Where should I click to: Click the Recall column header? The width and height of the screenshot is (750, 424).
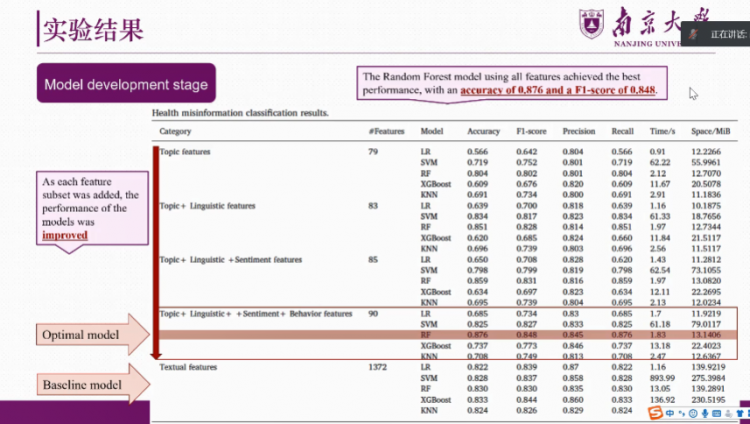tap(622, 131)
